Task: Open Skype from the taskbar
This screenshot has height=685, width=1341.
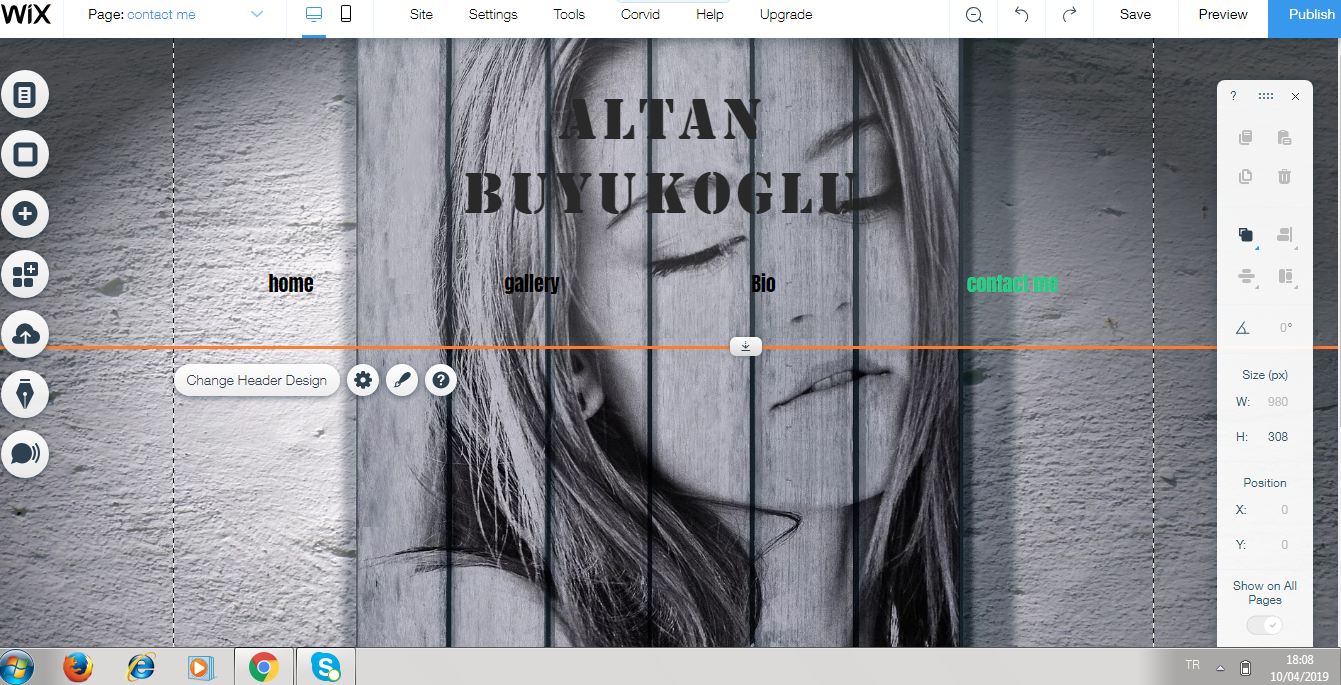Action: pyautogui.click(x=326, y=666)
